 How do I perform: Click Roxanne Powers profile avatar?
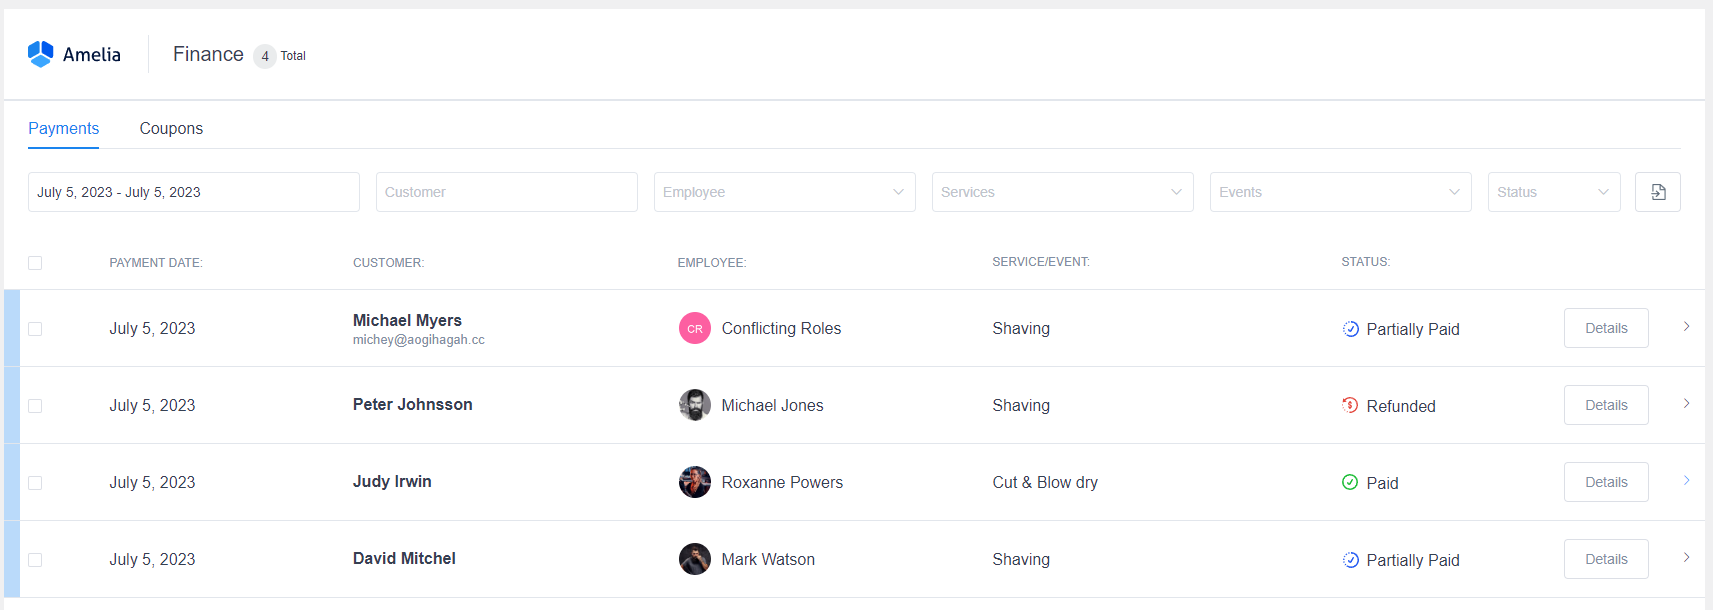pos(694,482)
